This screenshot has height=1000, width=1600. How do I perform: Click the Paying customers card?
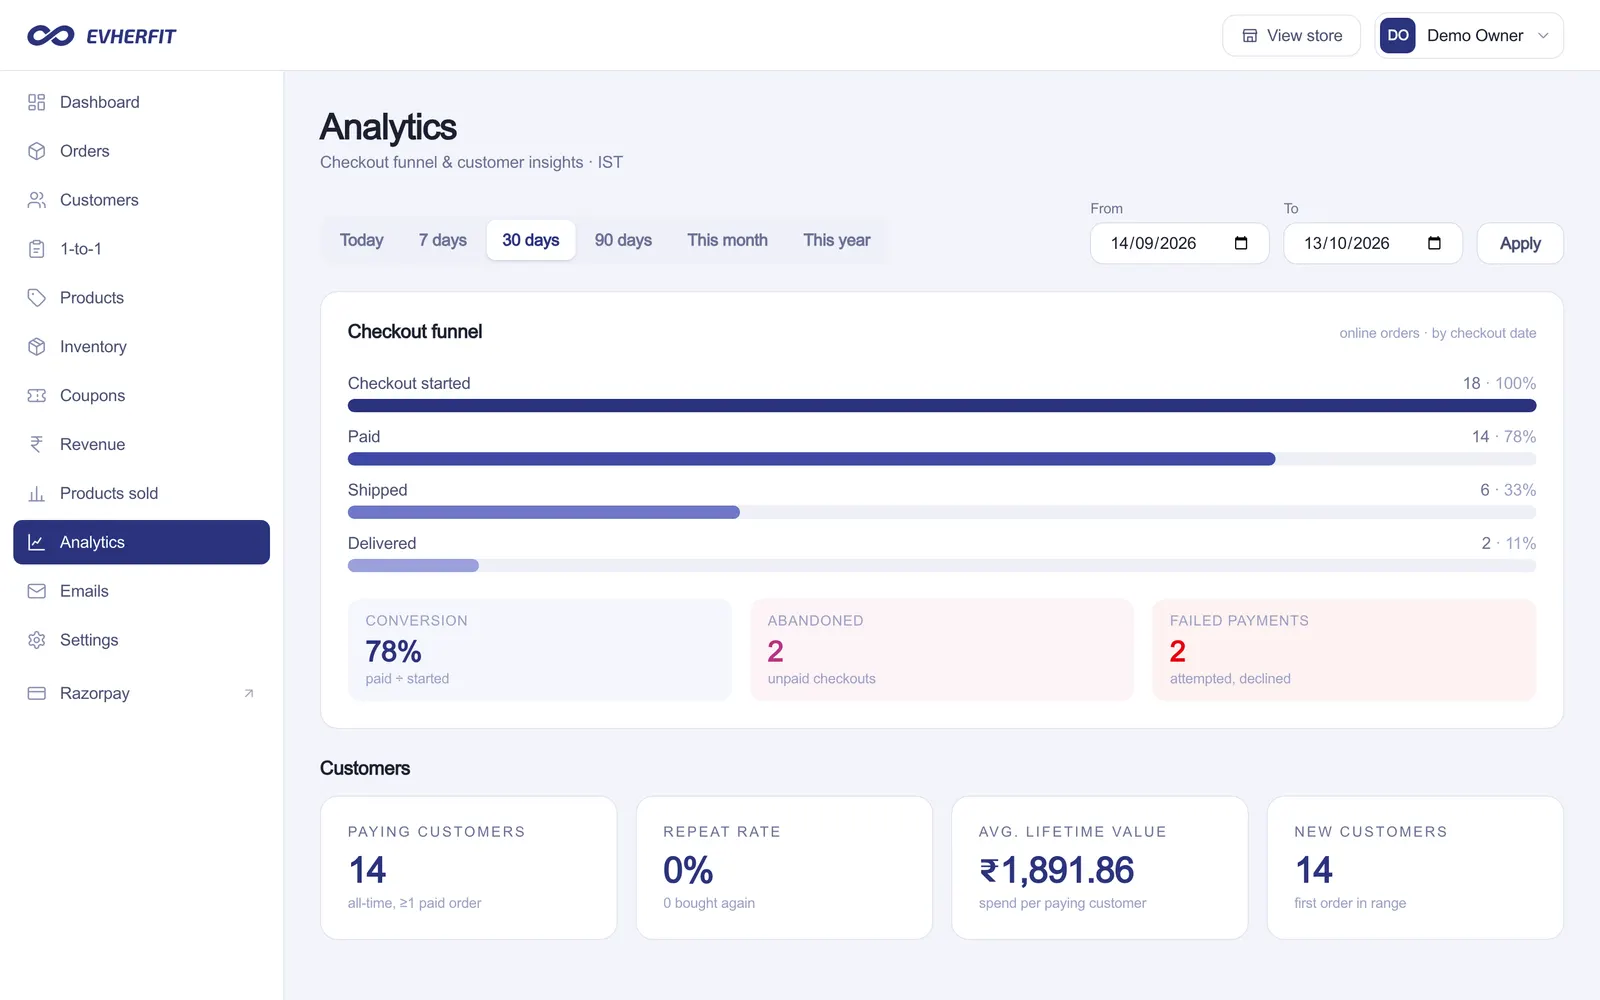point(469,868)
